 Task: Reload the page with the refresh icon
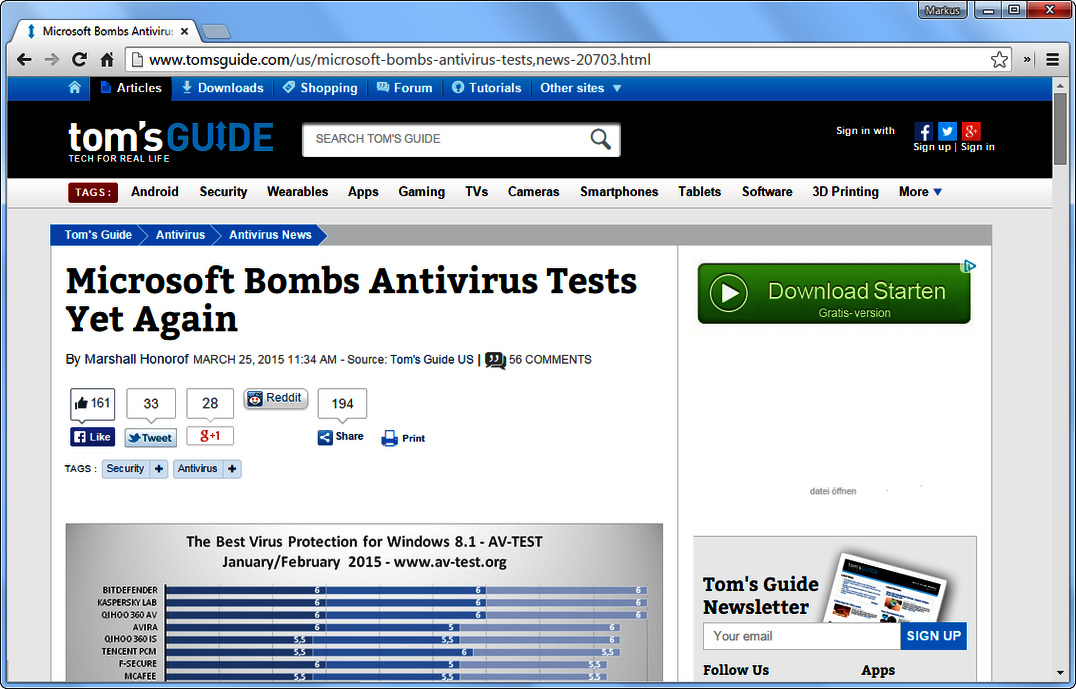pos(79,60)
